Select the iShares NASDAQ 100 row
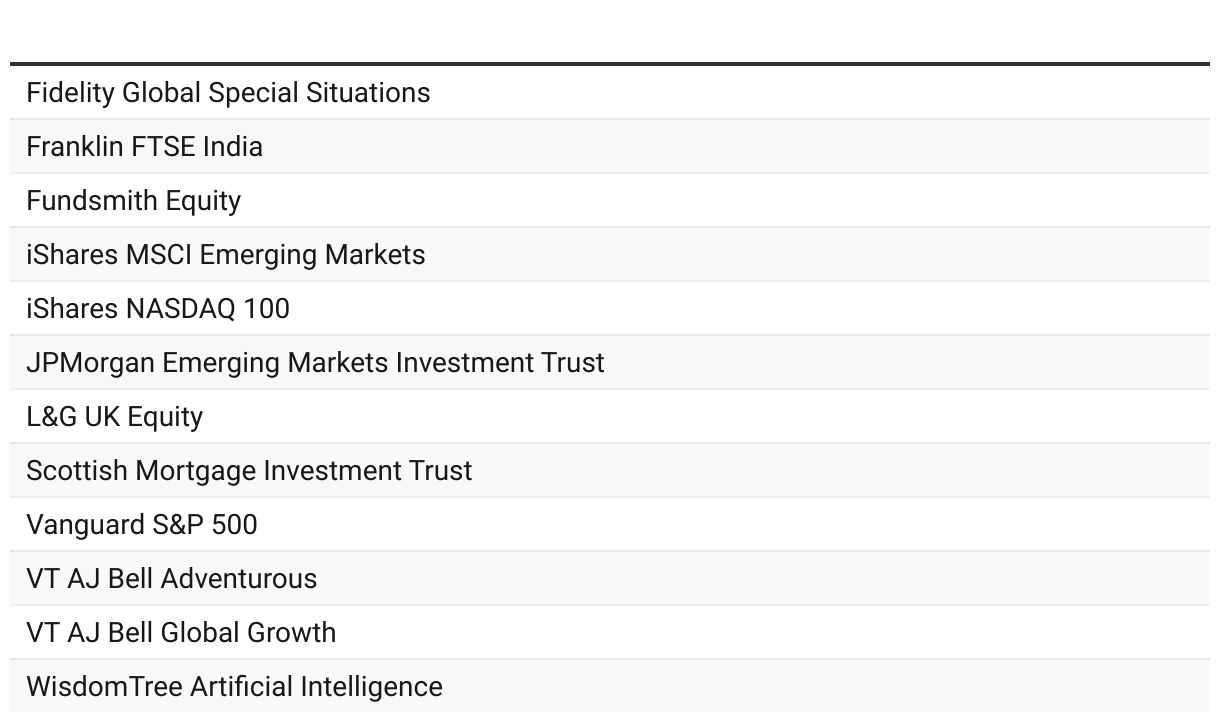1220x722 pixels. [610, 309]
